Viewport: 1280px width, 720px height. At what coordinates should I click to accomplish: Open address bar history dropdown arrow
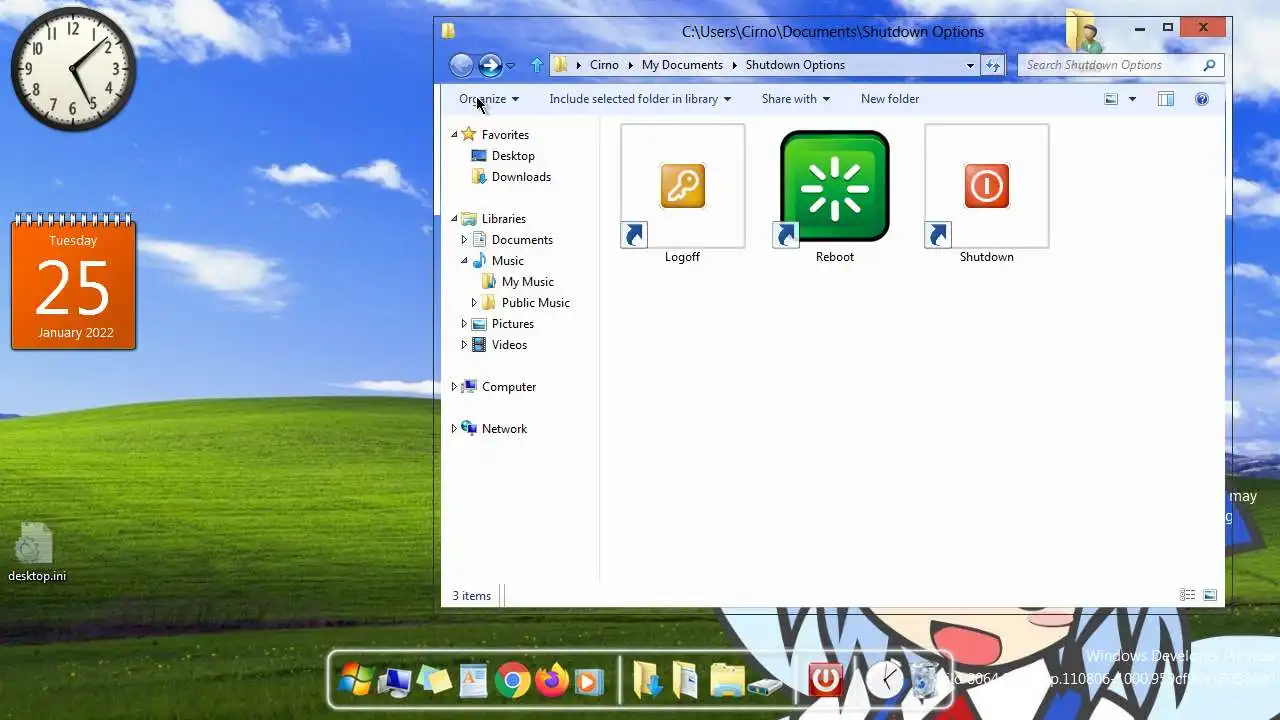(x=970, y=65)
